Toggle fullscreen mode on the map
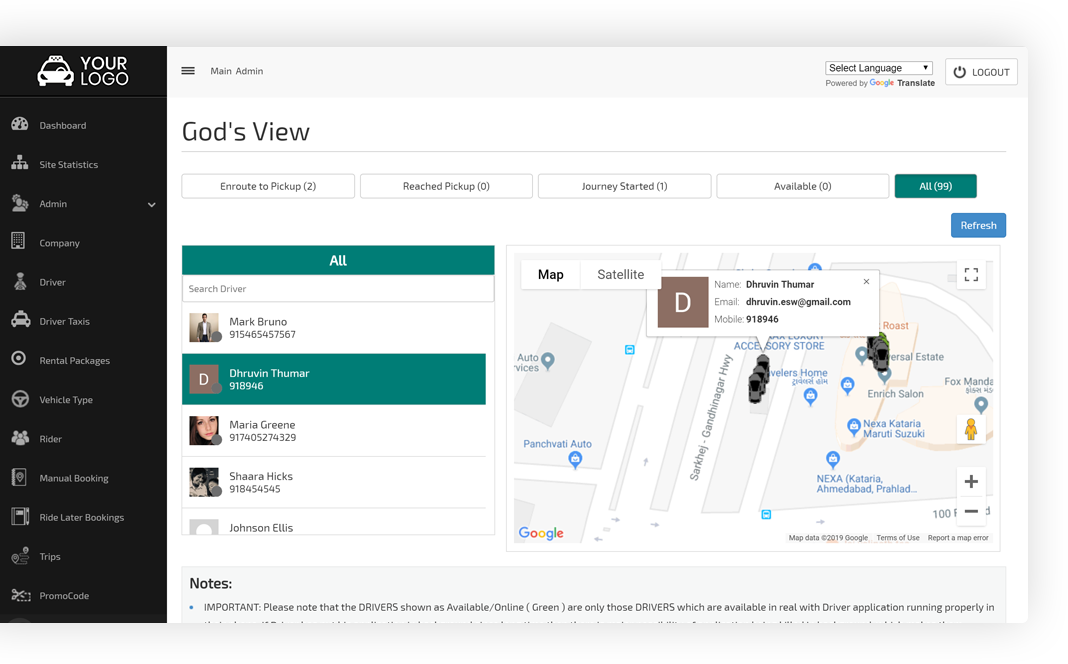This screenshot has width=1068, height=664. (971, 274)
